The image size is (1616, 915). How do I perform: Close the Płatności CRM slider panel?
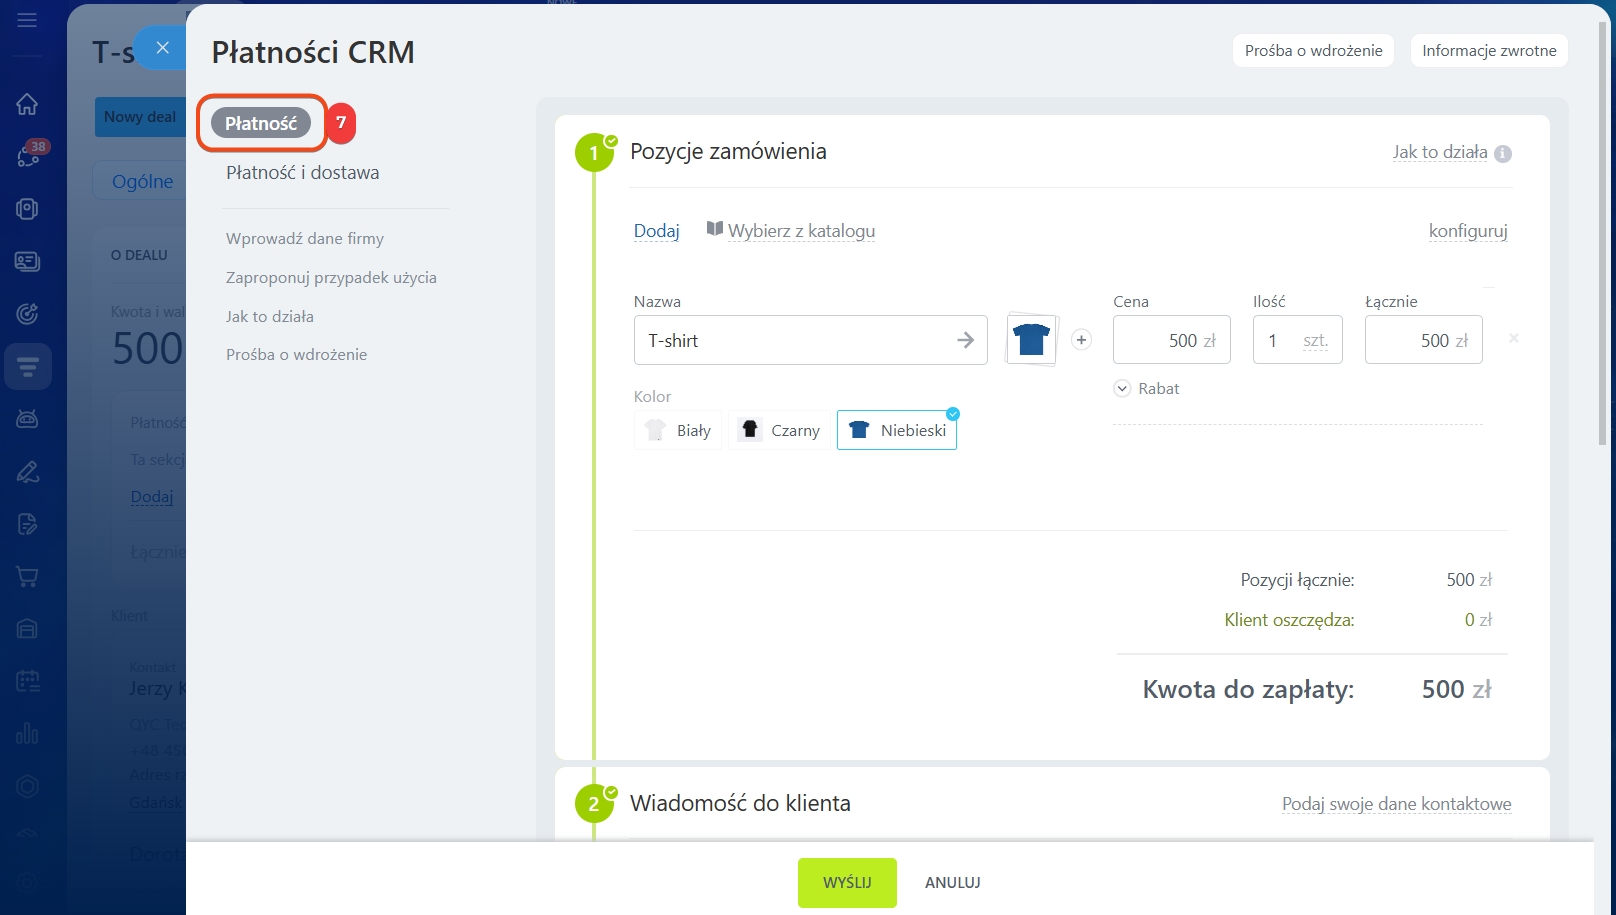[x=162, y=48]
